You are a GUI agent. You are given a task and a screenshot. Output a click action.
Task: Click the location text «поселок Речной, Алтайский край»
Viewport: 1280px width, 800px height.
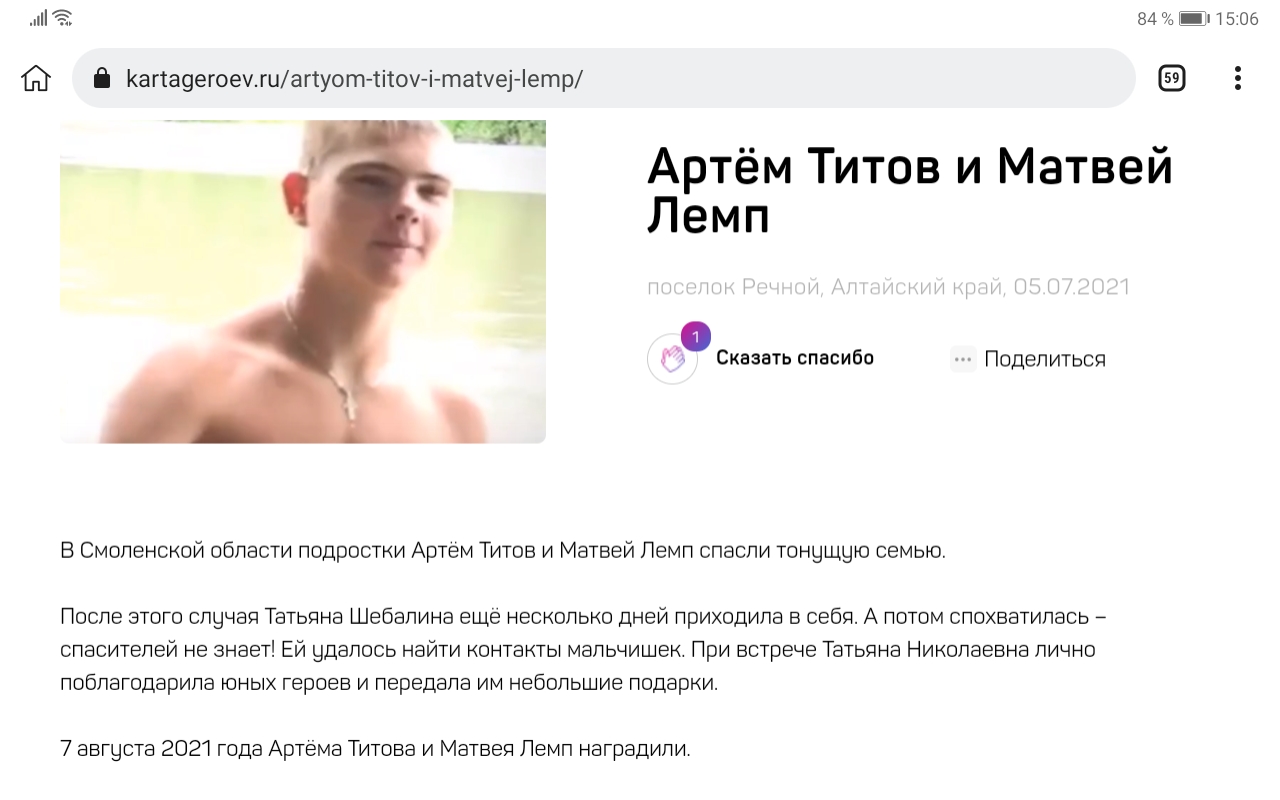(826, 288)
